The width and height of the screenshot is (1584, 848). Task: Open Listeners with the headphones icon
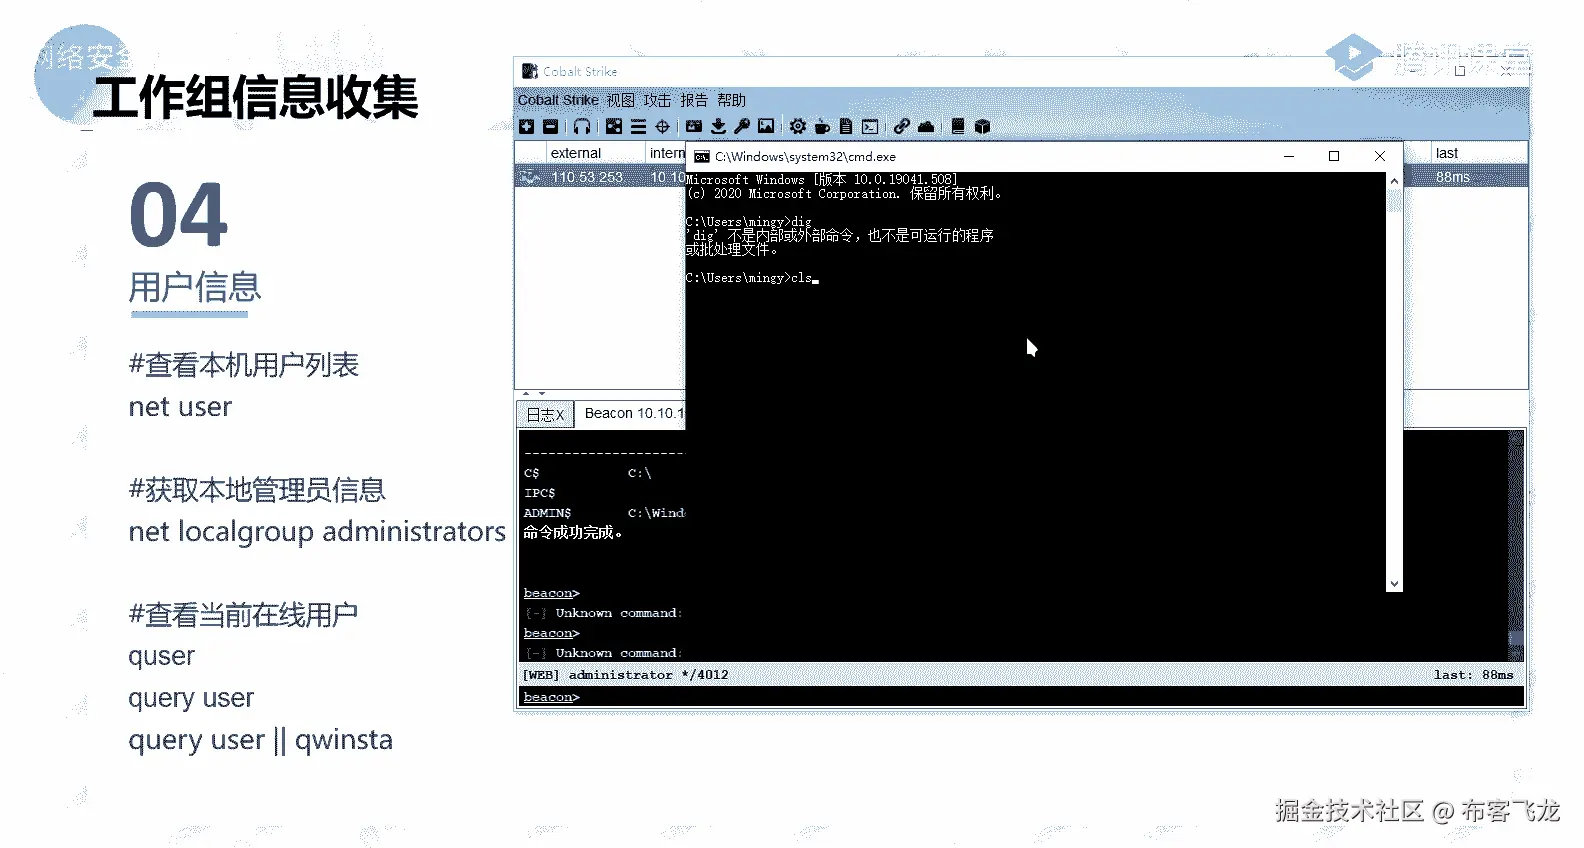click(582, 126)
